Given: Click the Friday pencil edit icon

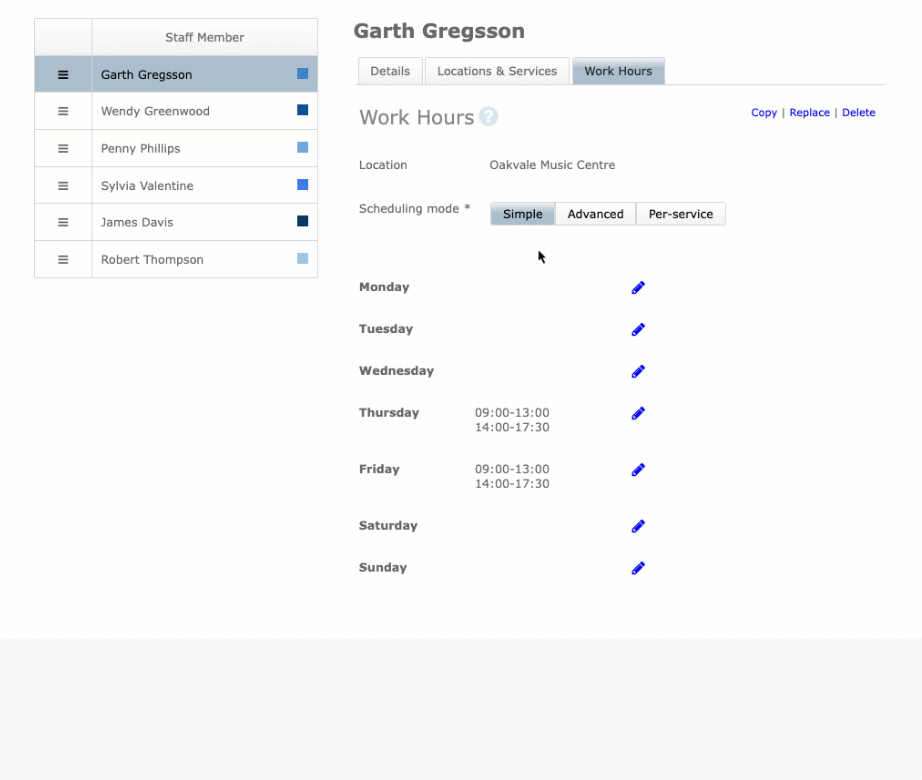Looking at the screenshot, I should 638,470.
